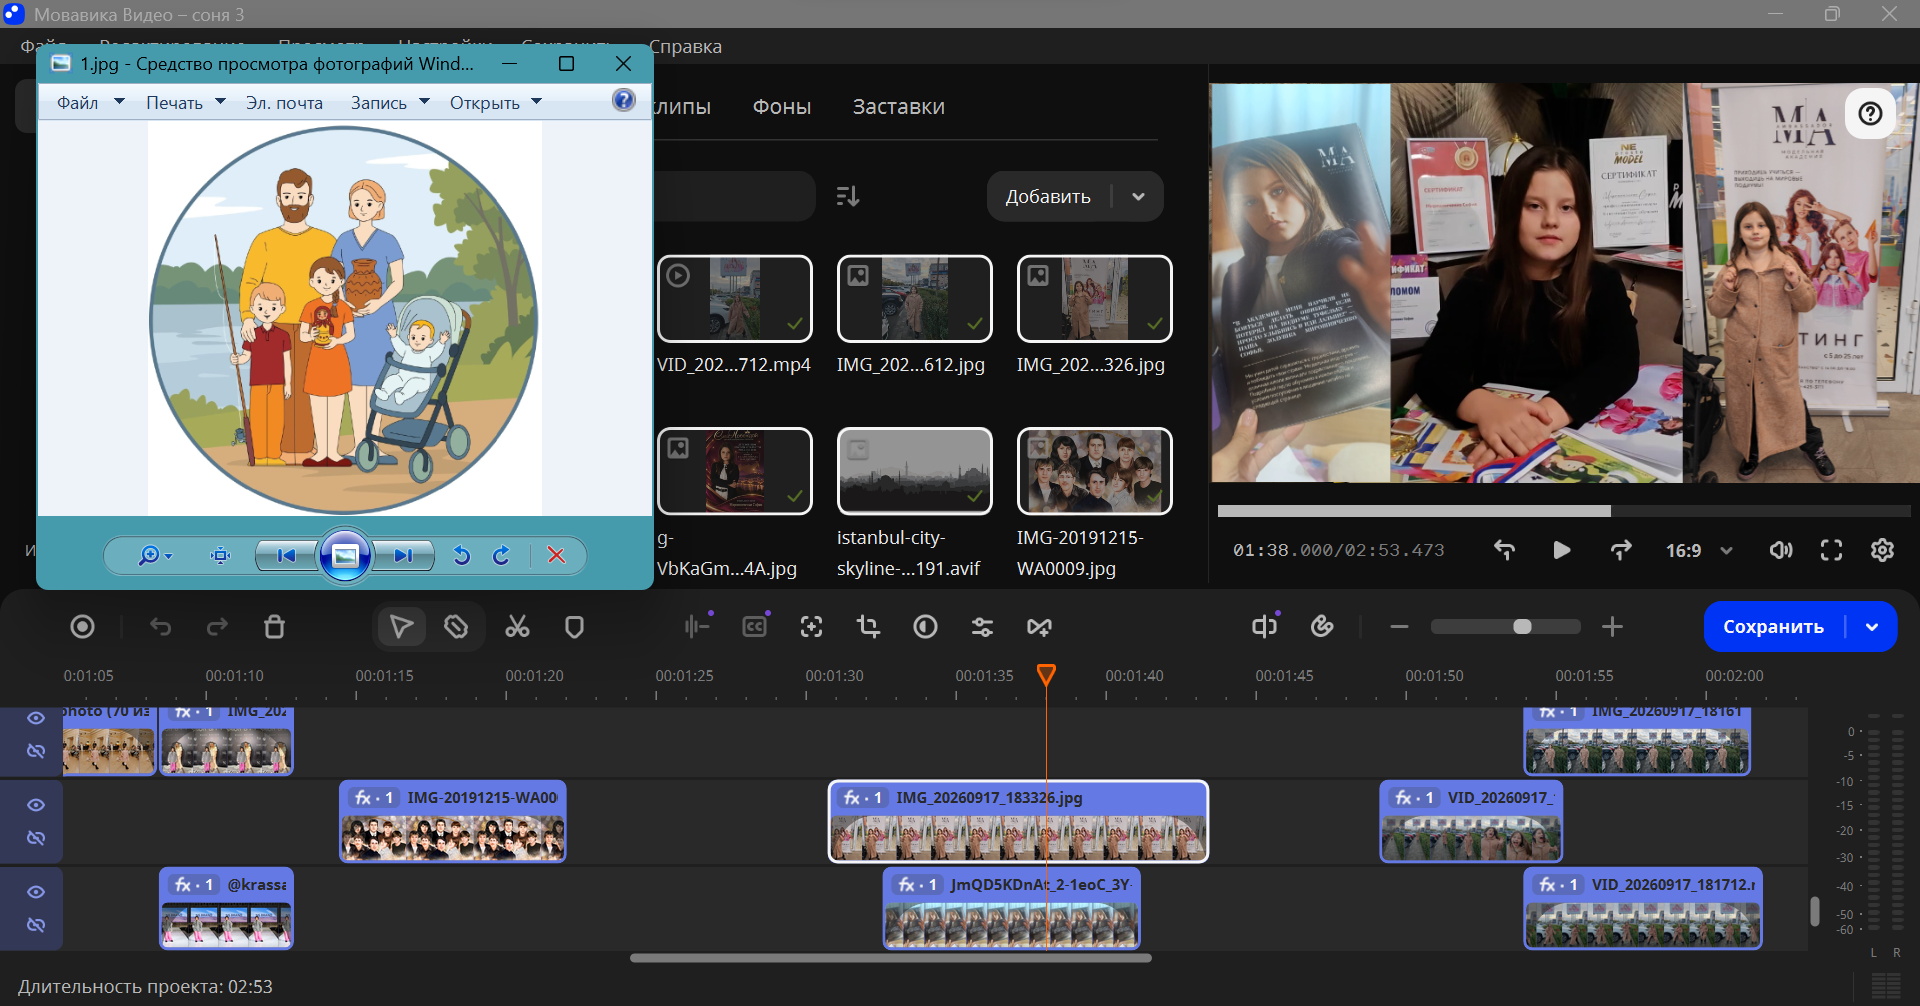Click the sort media files icon
This screenshot has width=1920, height=1006.
pyautogui.click(x=848, y=196)
